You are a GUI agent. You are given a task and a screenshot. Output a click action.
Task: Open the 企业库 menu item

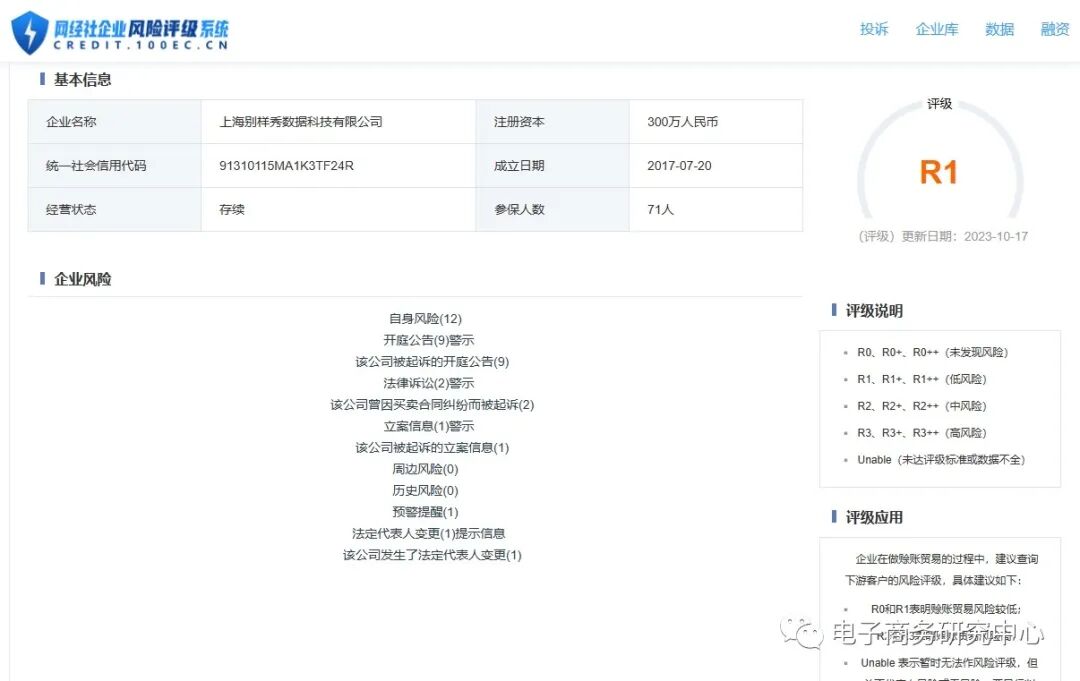pyautogui.click(x=937, y=30)
